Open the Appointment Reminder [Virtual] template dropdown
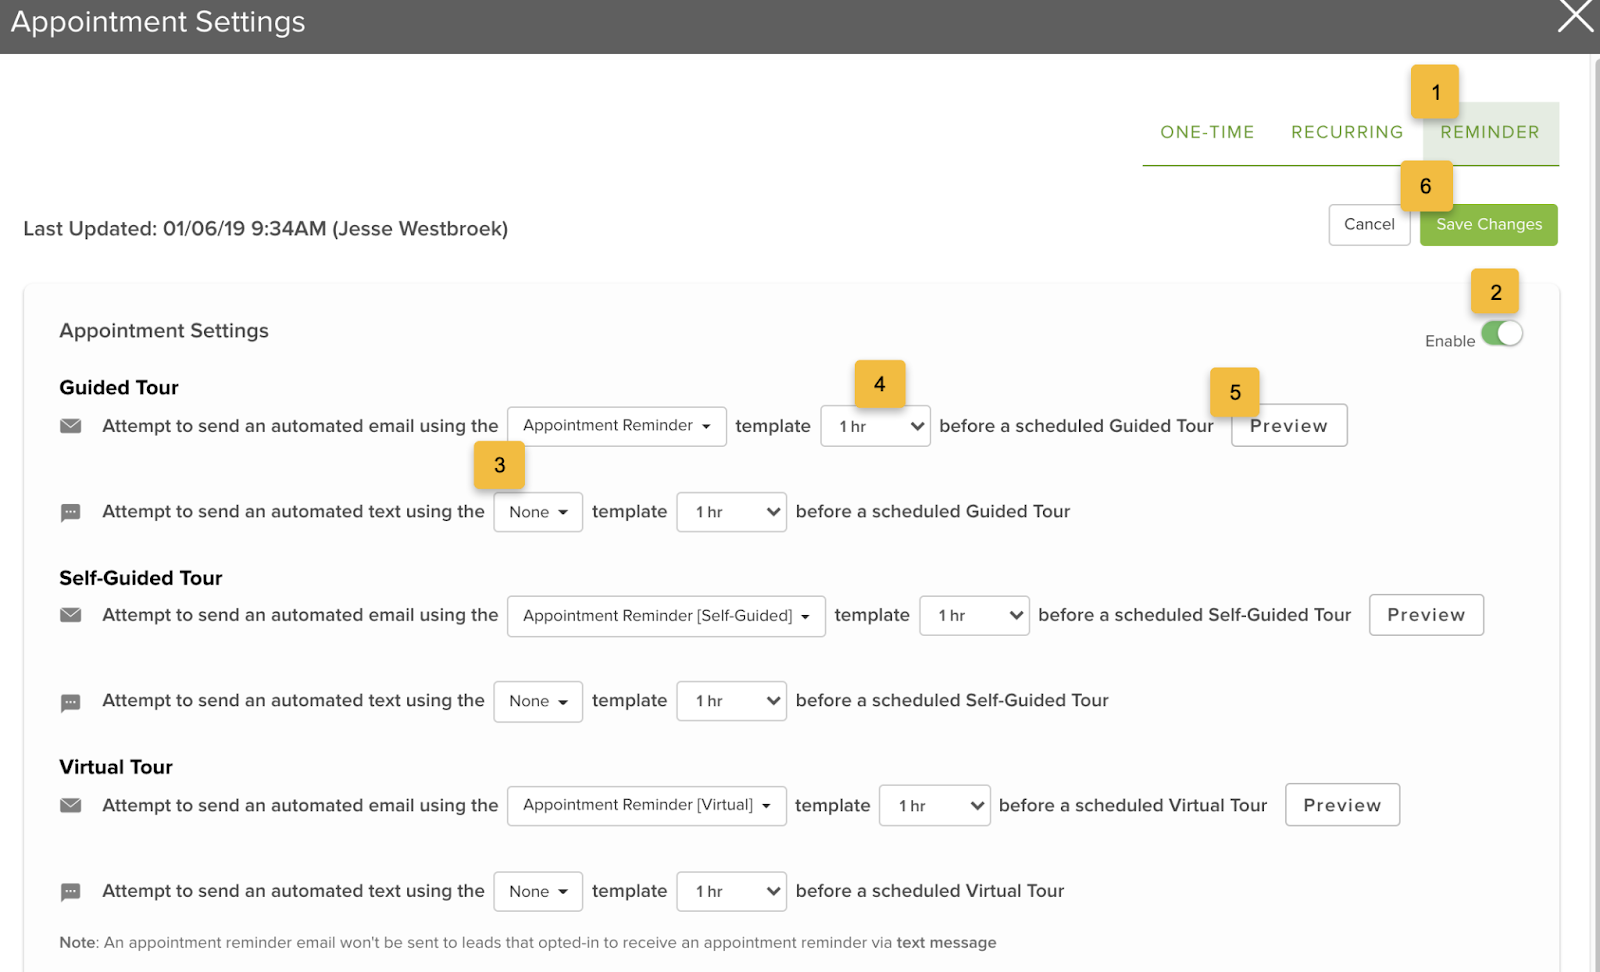 click(x=646, y=805)
